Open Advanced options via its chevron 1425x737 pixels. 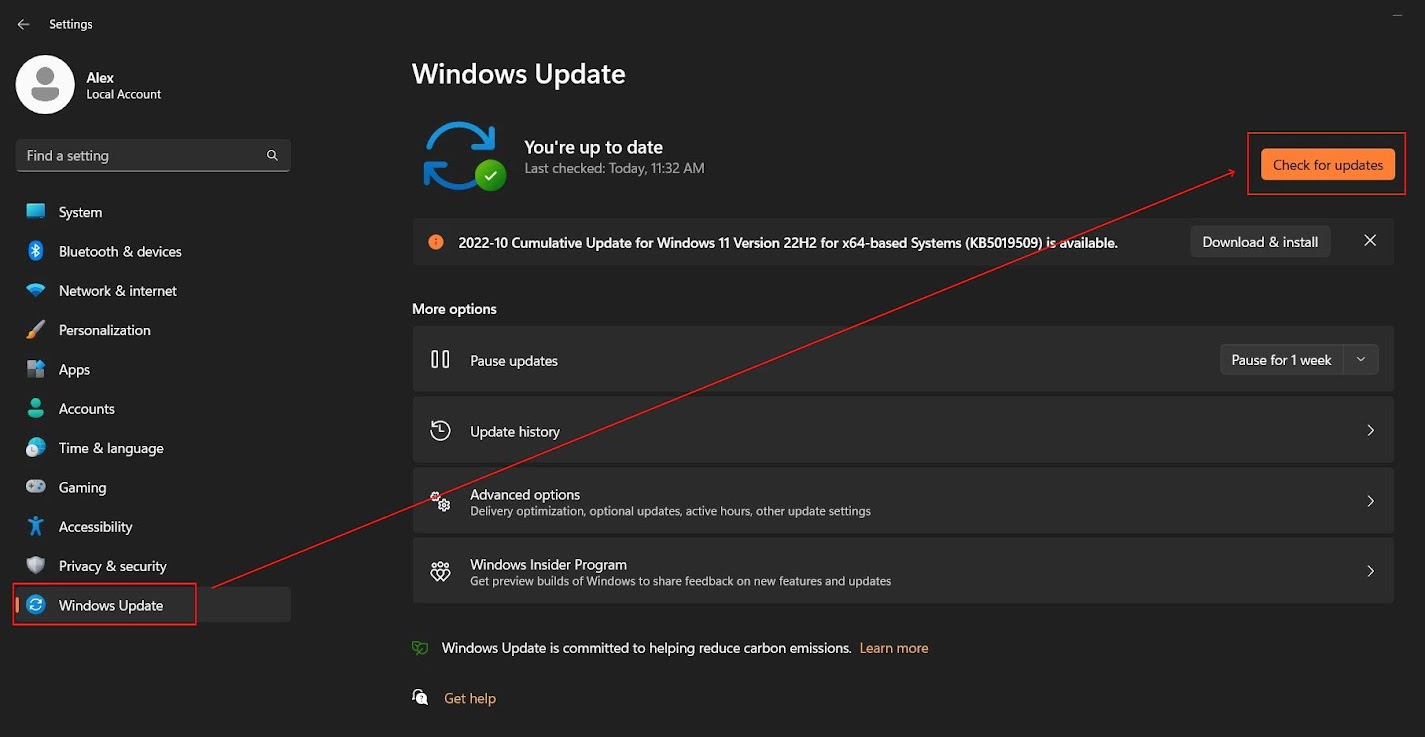1370,501
